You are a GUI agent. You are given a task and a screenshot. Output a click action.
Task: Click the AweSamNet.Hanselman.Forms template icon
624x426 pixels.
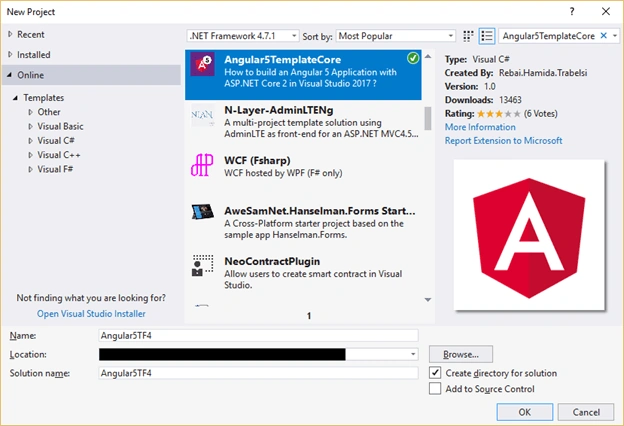point(202,212)
